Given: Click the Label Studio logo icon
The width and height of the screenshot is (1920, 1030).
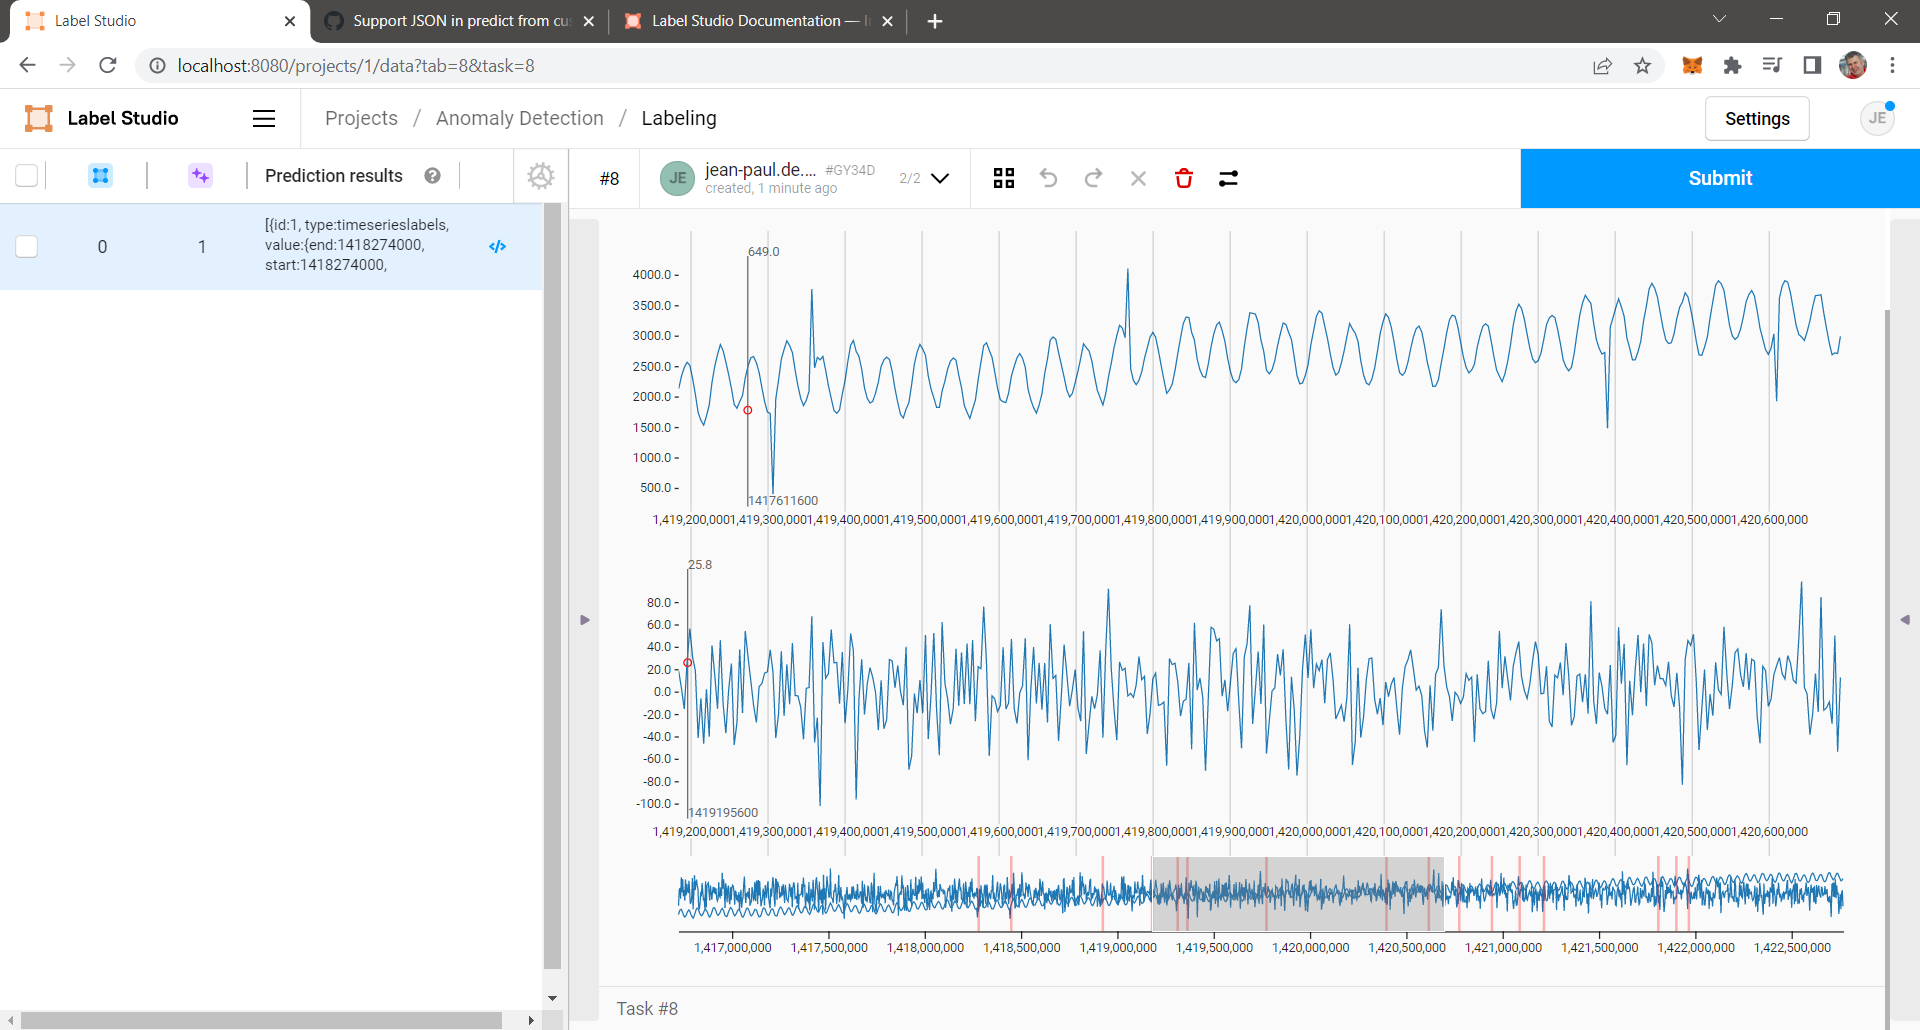Looking at the screenshot, I should [37, 117].
